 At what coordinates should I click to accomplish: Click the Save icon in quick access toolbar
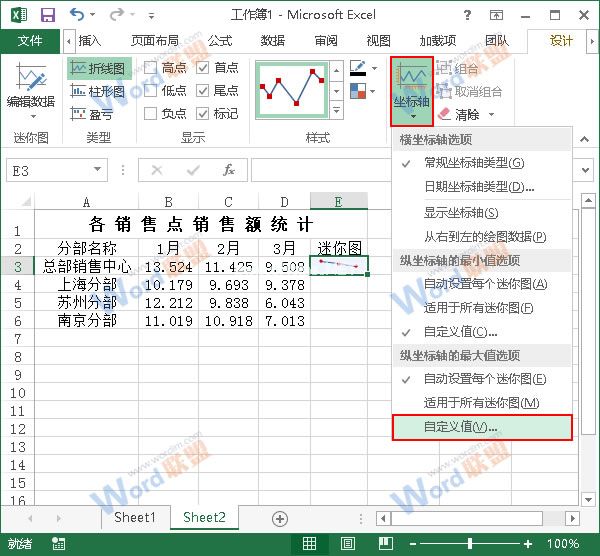(48, 15)
